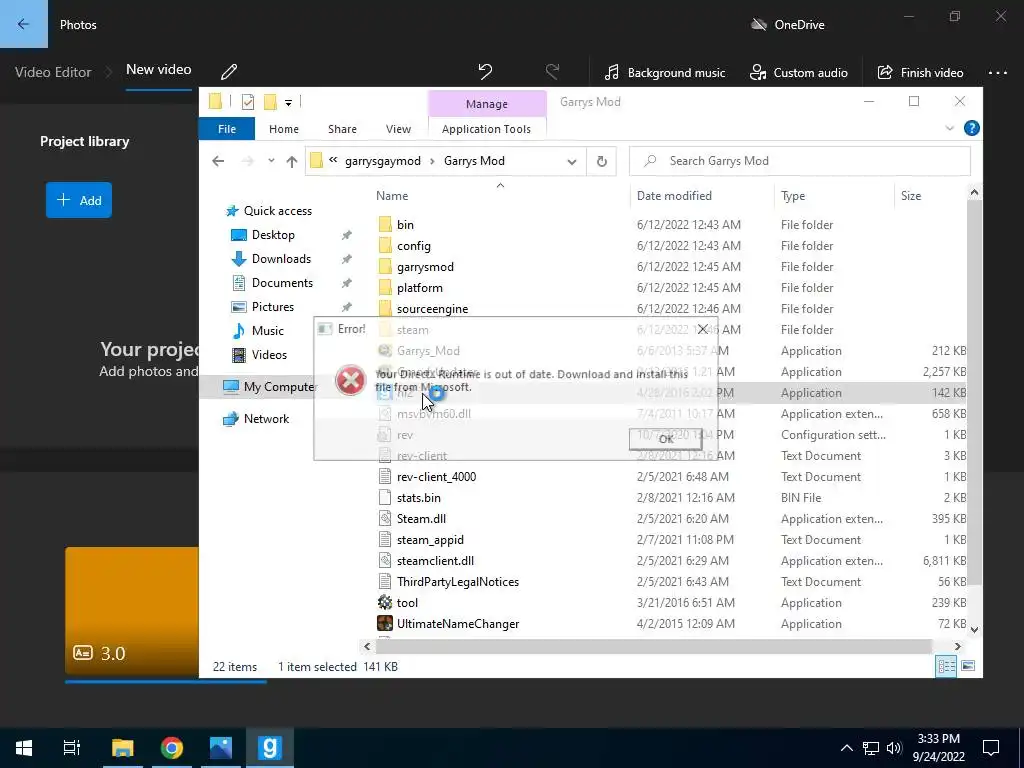Open Background music options
Image resolution: width=1024 pixels, height=768 pixels.
click(x=664, y=72)
